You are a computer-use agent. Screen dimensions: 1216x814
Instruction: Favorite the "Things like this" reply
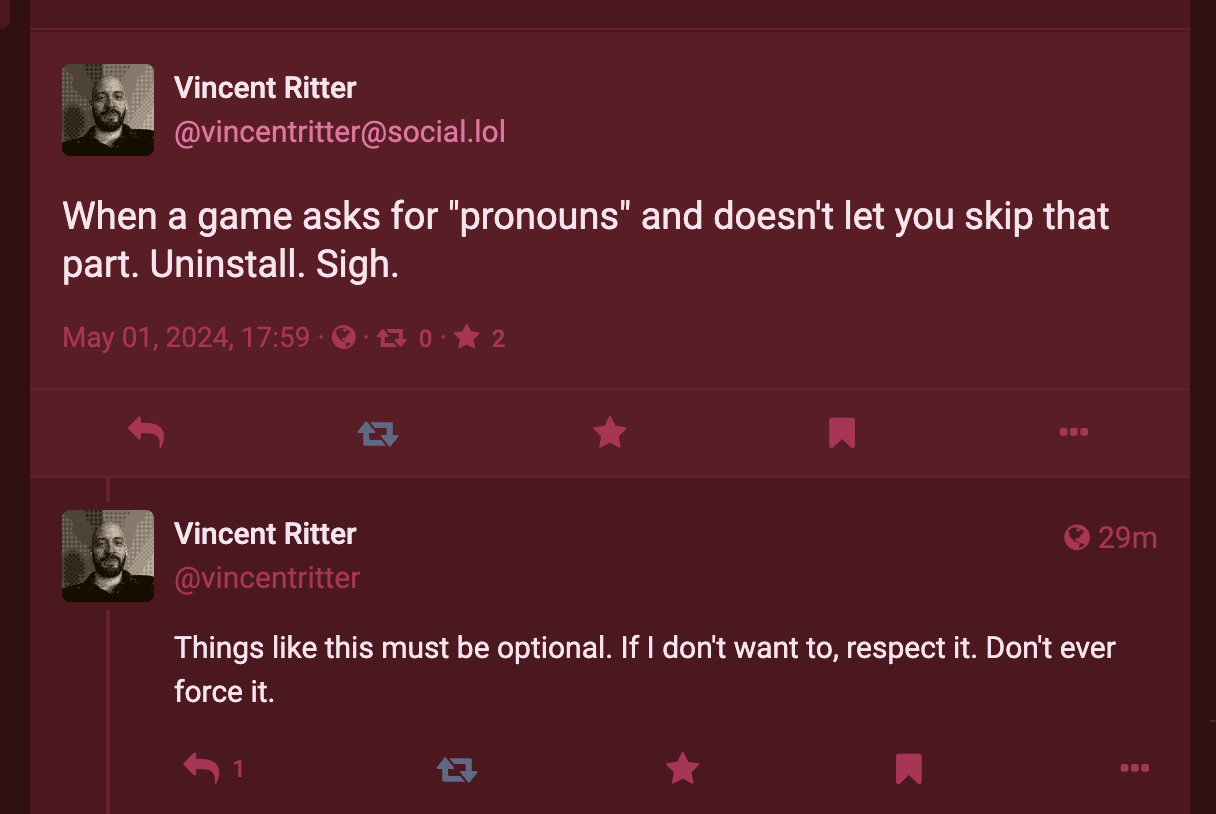click(x=682, y=768)
